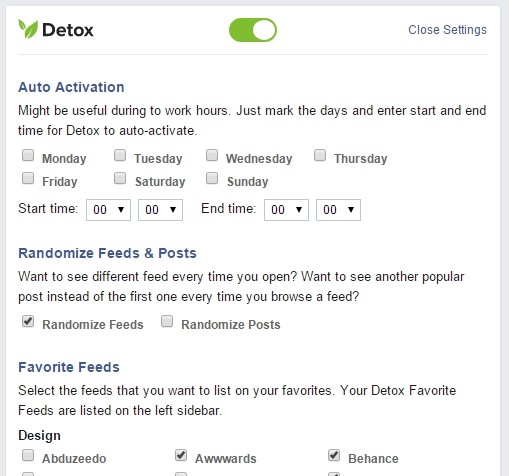The width and height of the screenshot is (509, 476).
Task: Enable the Tuesday checkbox
Action: point(120,155)
